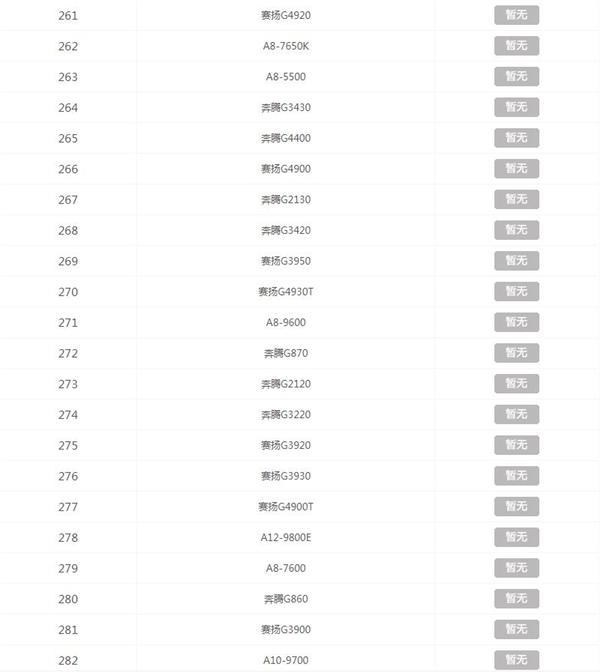Click 暂无 button in A8-7650K row
The height and width of the screenshot is (672, 600).
pos(516,46)
